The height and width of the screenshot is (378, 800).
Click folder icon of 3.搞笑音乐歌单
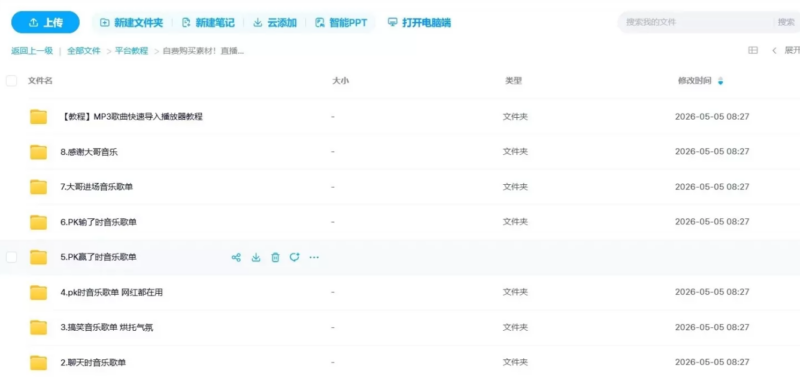tap(38, 328)
